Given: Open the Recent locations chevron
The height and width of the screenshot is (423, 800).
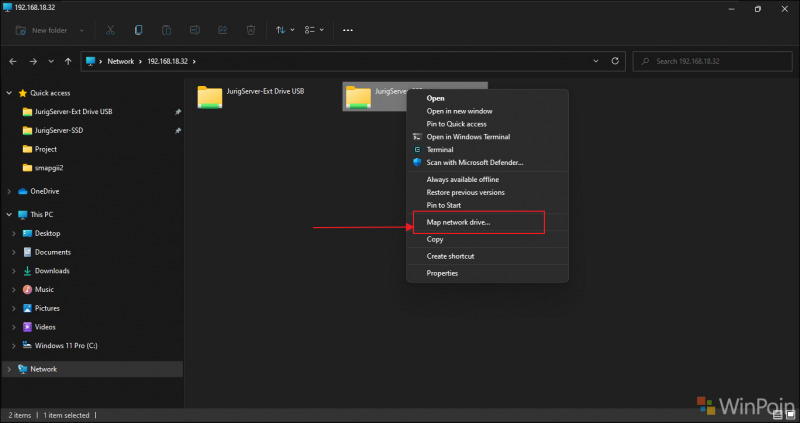Looking at the screenshot, I should pyautogui.click(x=51, y=61).
